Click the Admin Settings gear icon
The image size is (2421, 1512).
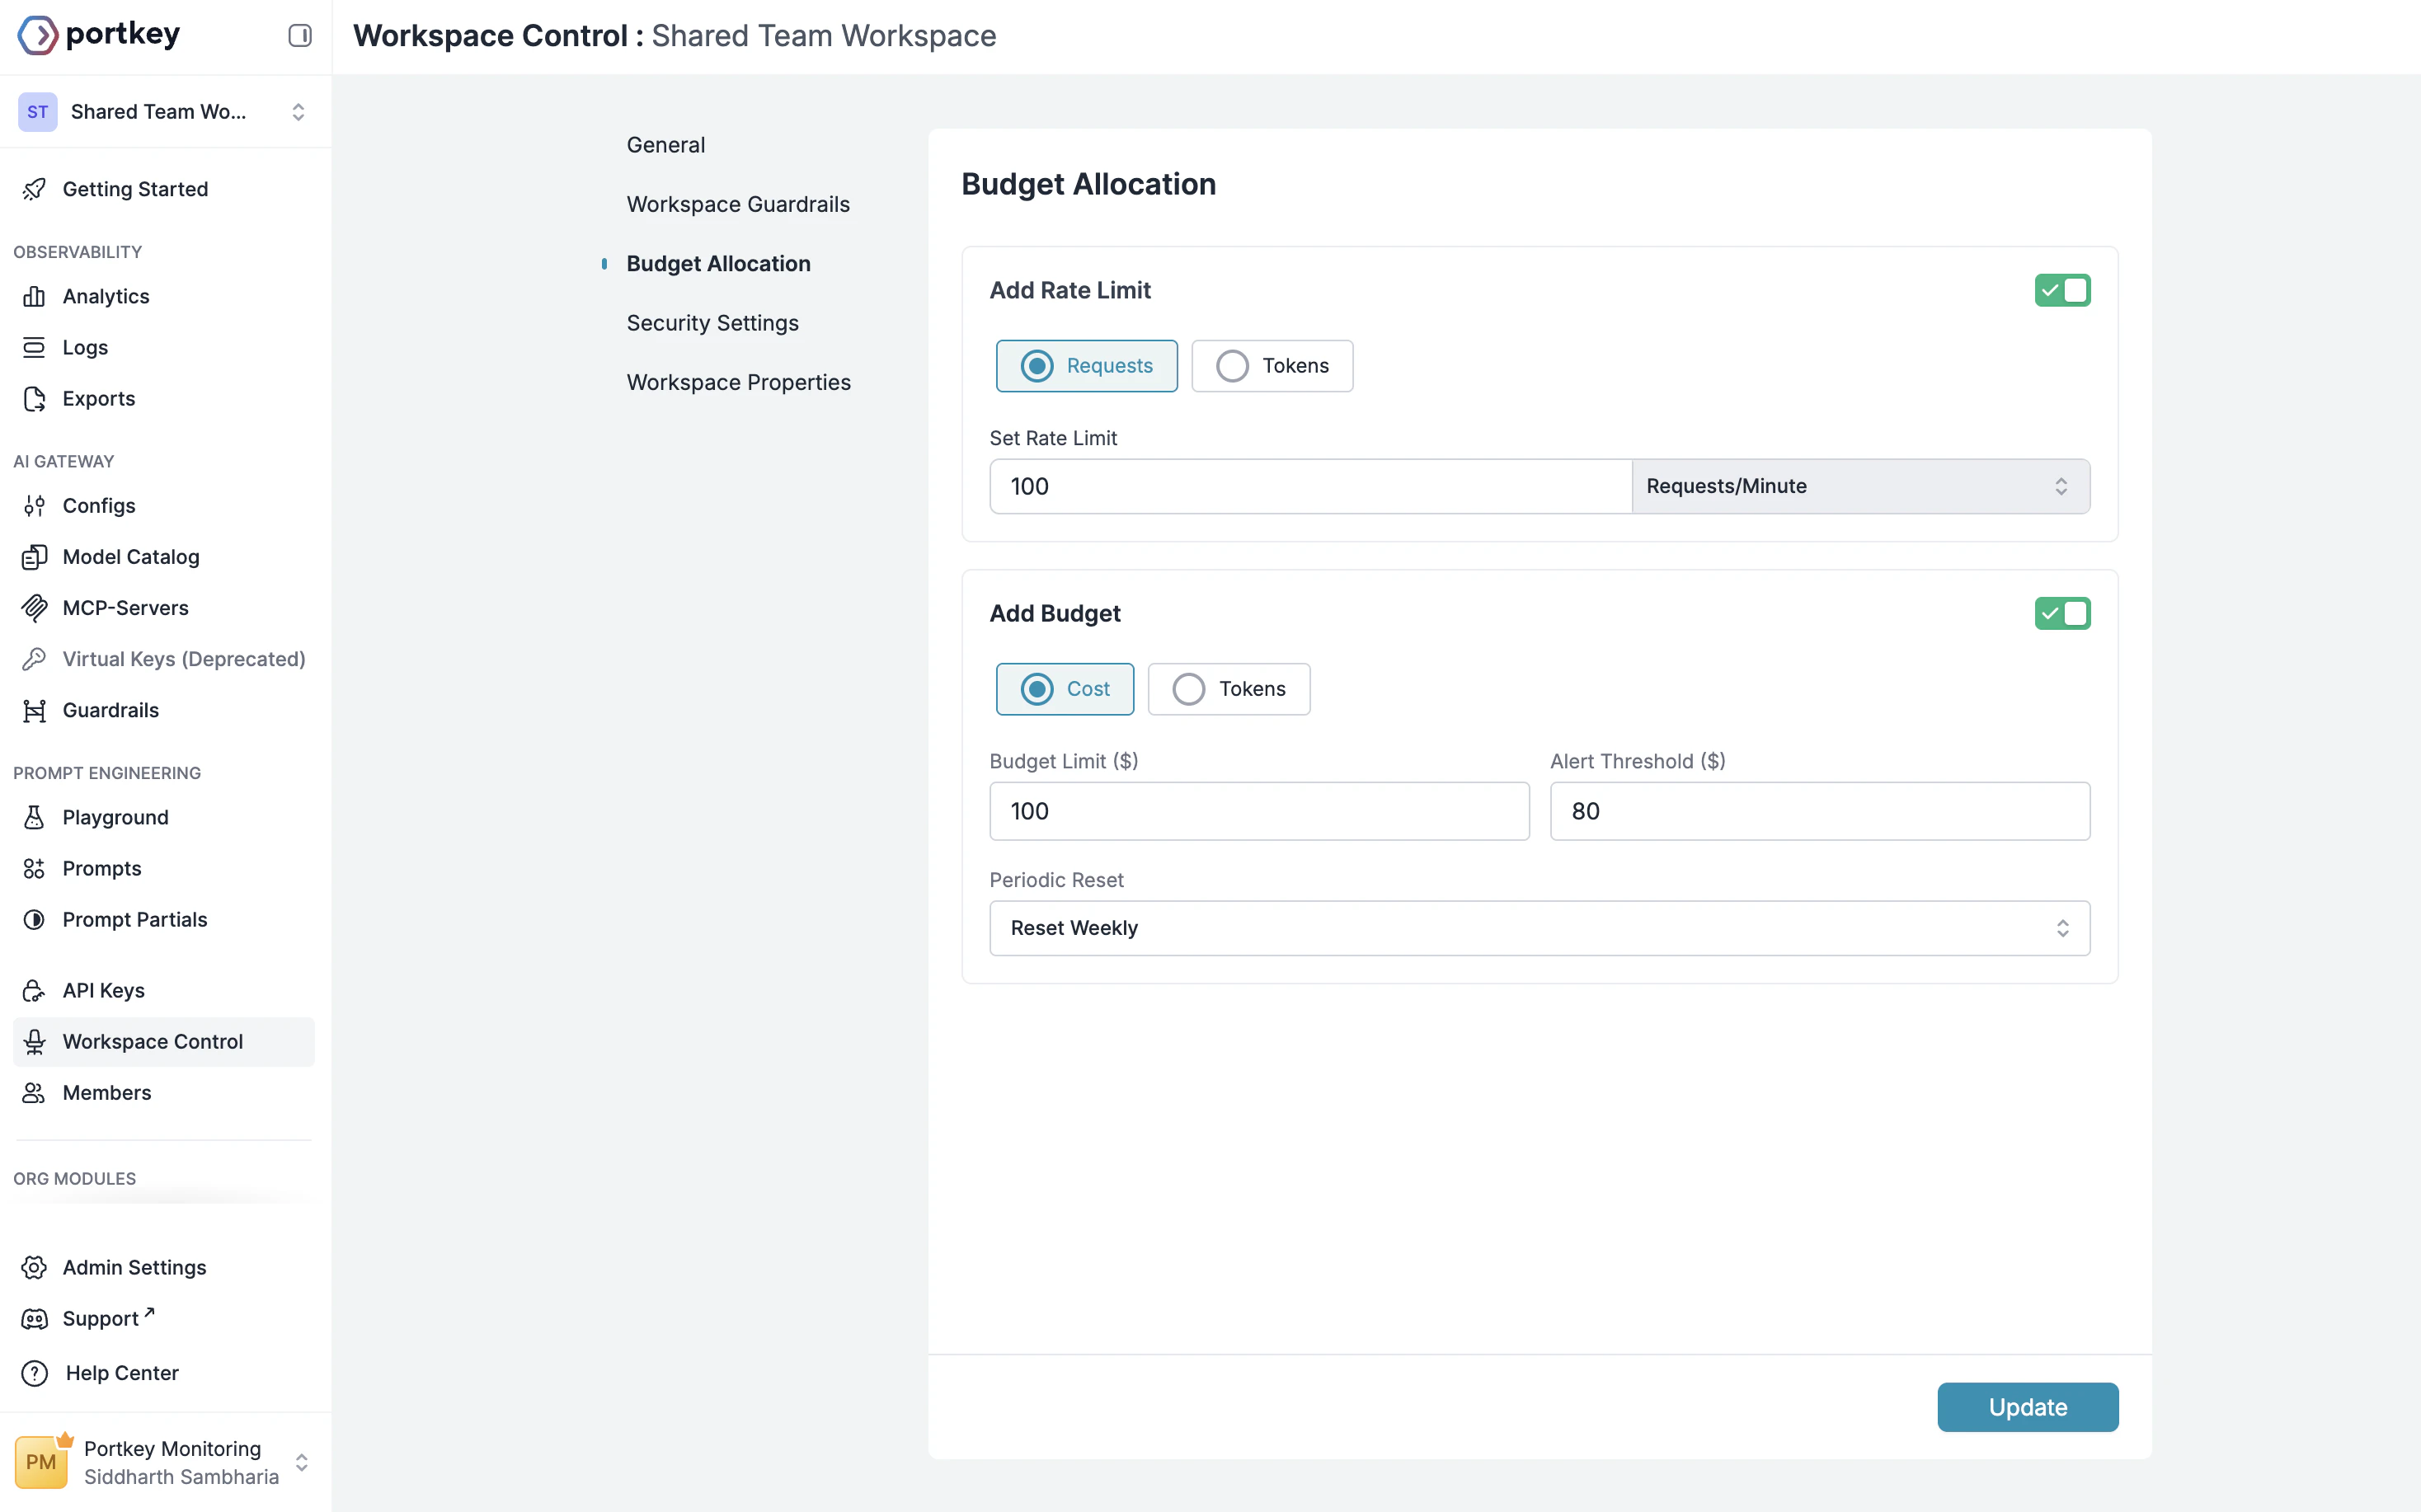34,1267
